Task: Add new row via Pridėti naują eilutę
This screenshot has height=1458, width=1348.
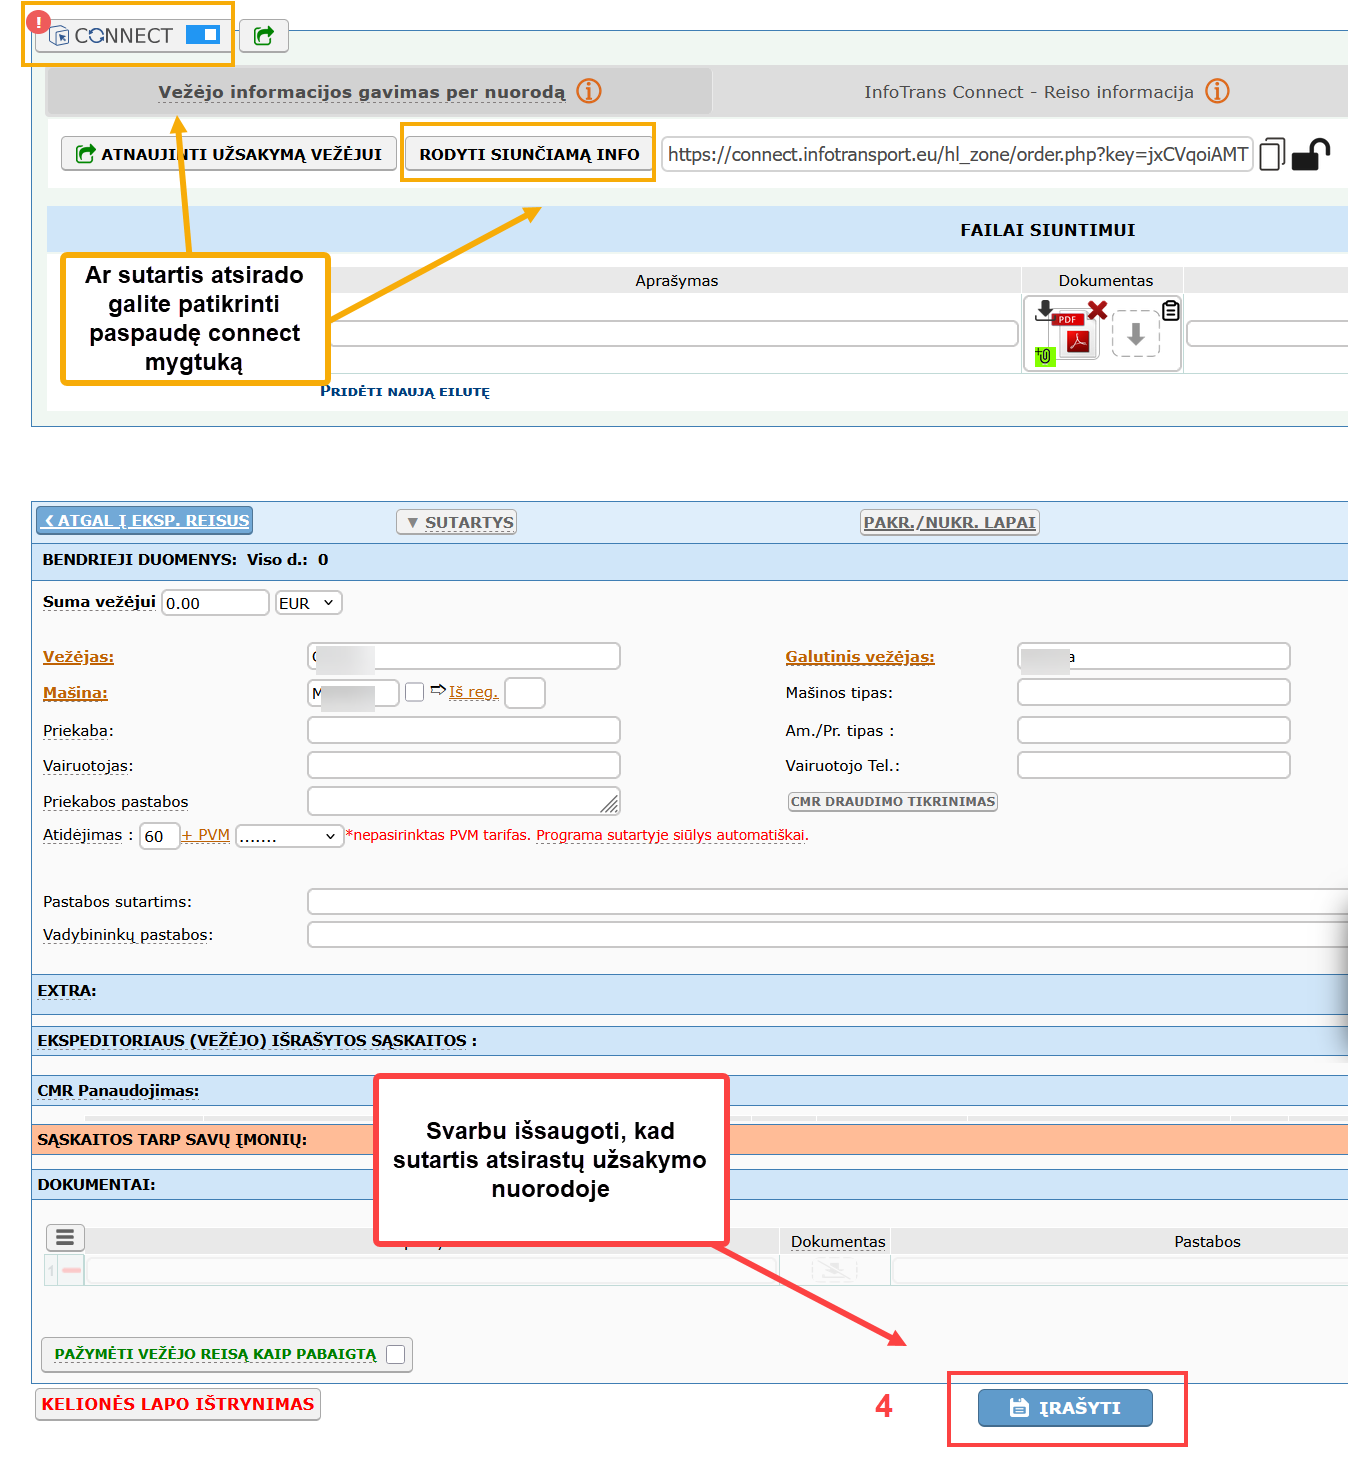Action: 405,391
